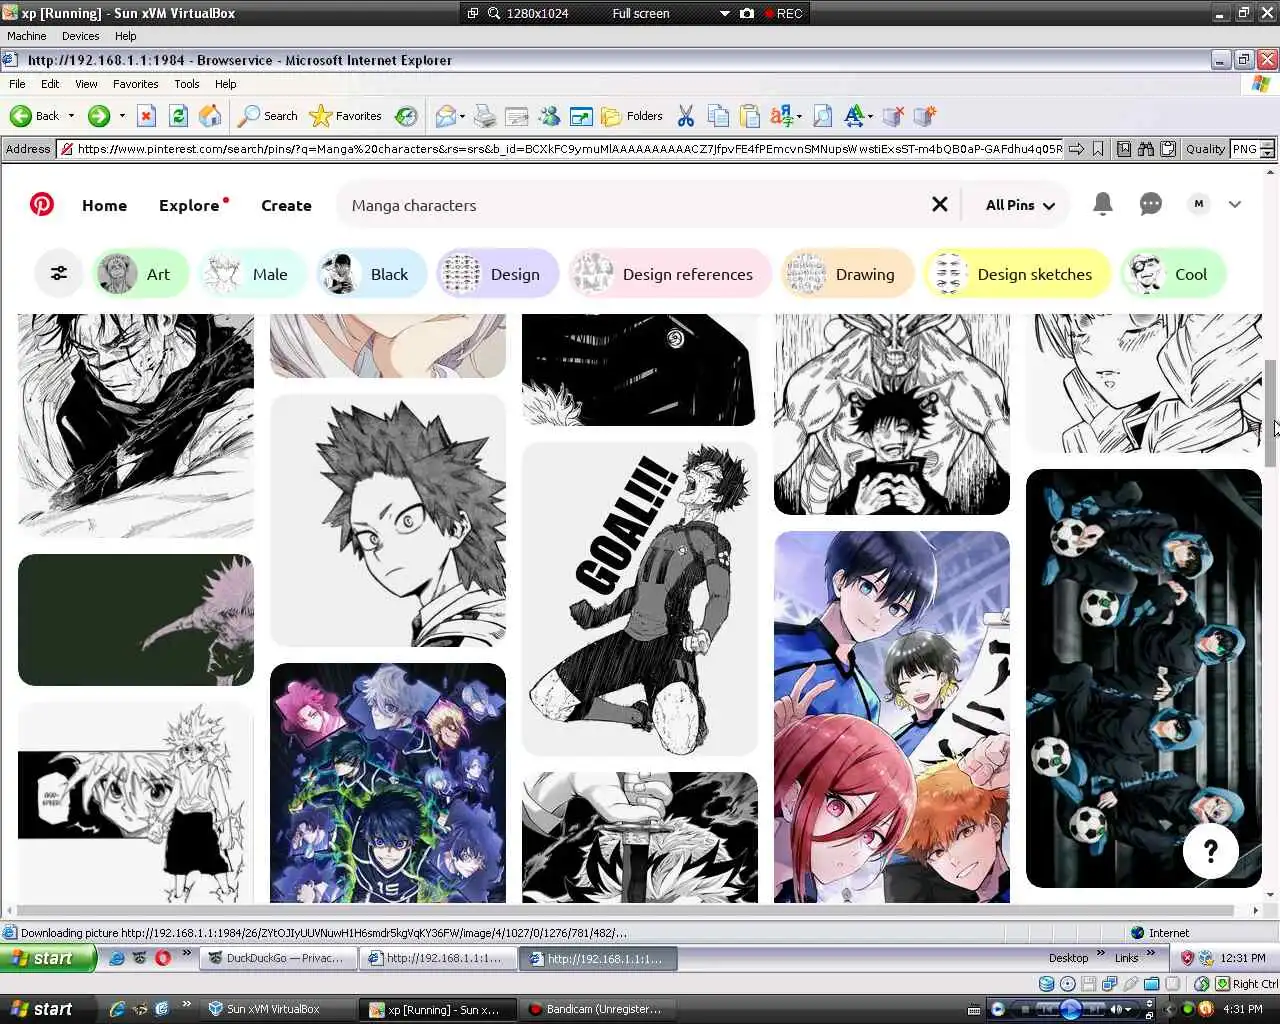Click the guest XP start button
Viewport: 1280px width, 1024px height.
[x=48, y=958]
